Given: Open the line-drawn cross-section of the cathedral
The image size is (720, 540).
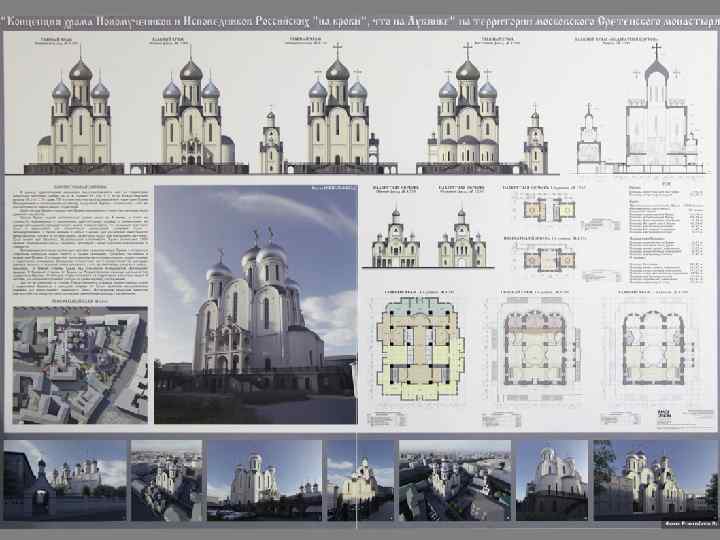Looking at the screenshot, I should pyautogui.click(x=640, y=108).
